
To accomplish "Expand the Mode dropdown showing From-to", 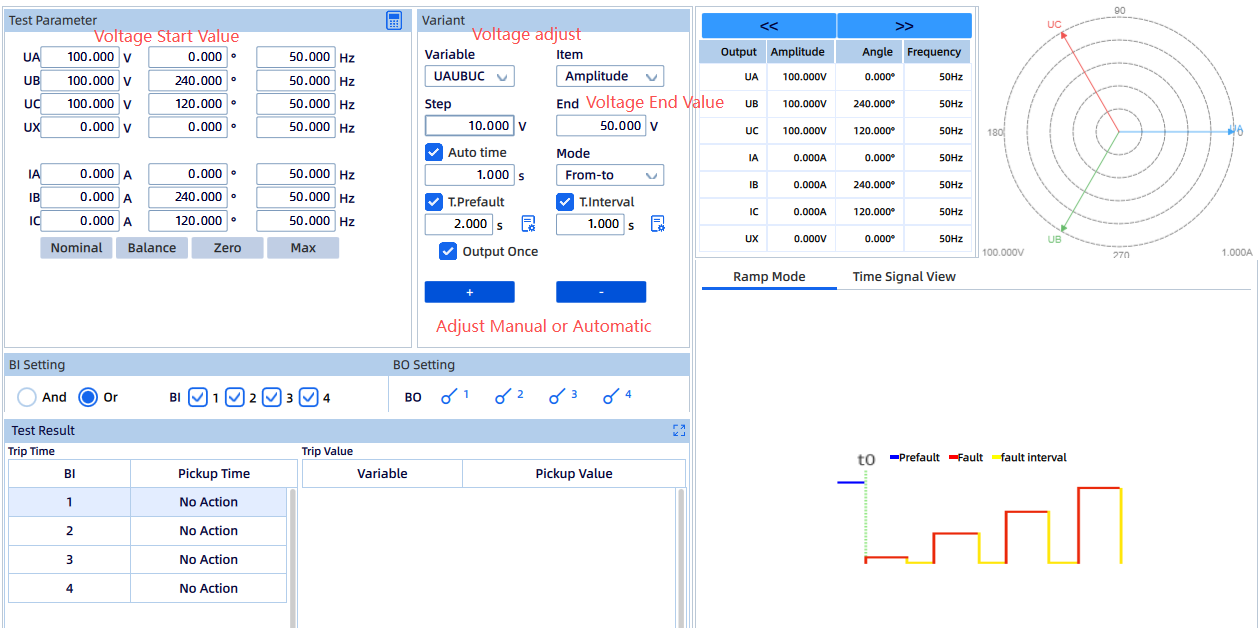I will pyautogui.click(x=609, y=175).
